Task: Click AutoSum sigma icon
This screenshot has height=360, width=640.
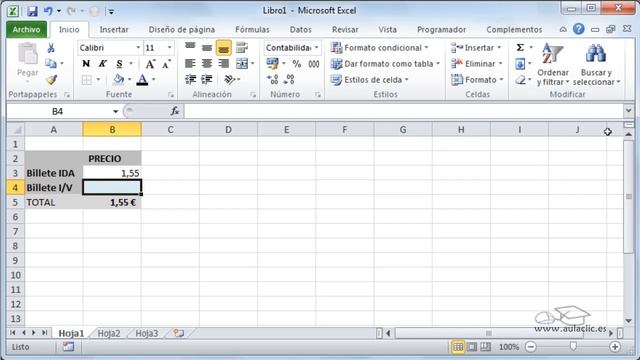Action: (520, 48)
